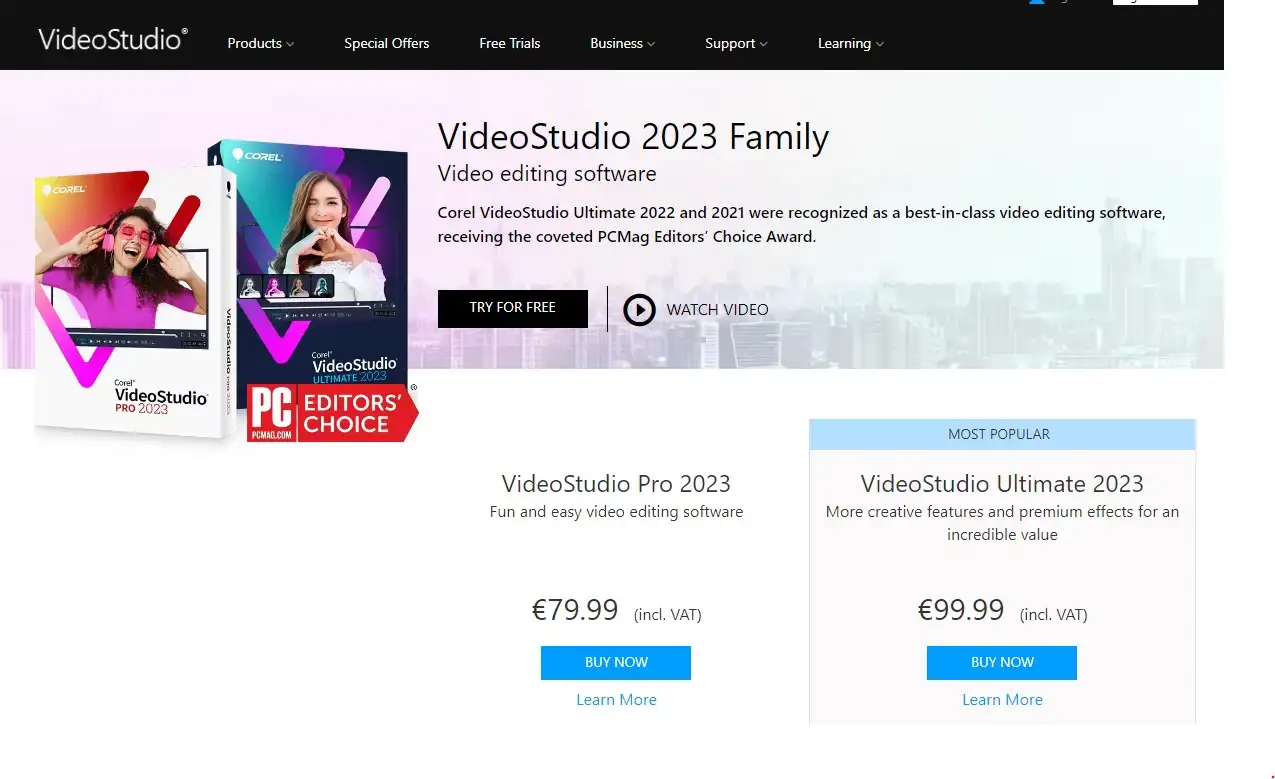Click the blue user account icon at top

(x=1036, y=2)
